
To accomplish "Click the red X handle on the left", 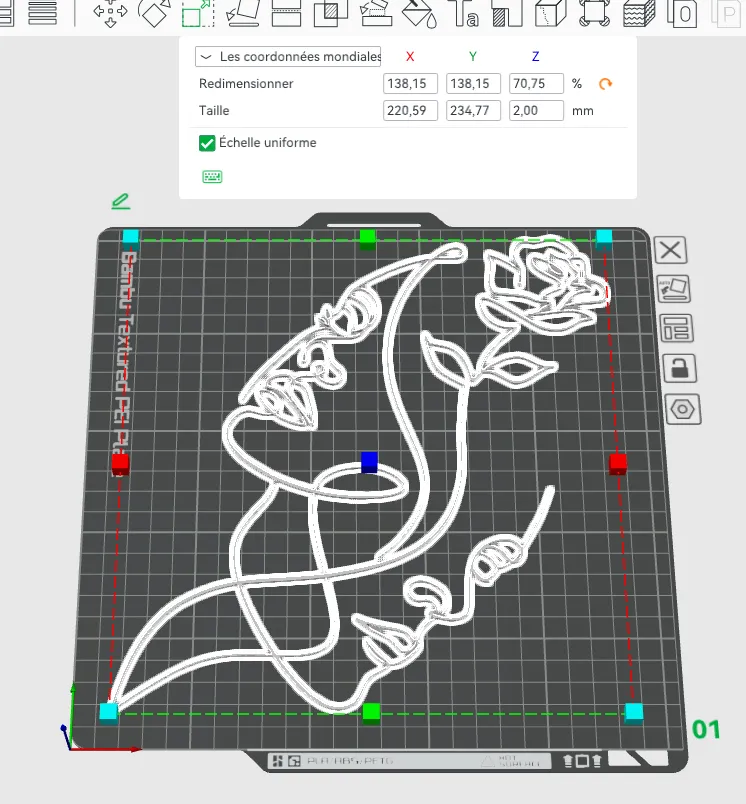I will tap(120, 465).
